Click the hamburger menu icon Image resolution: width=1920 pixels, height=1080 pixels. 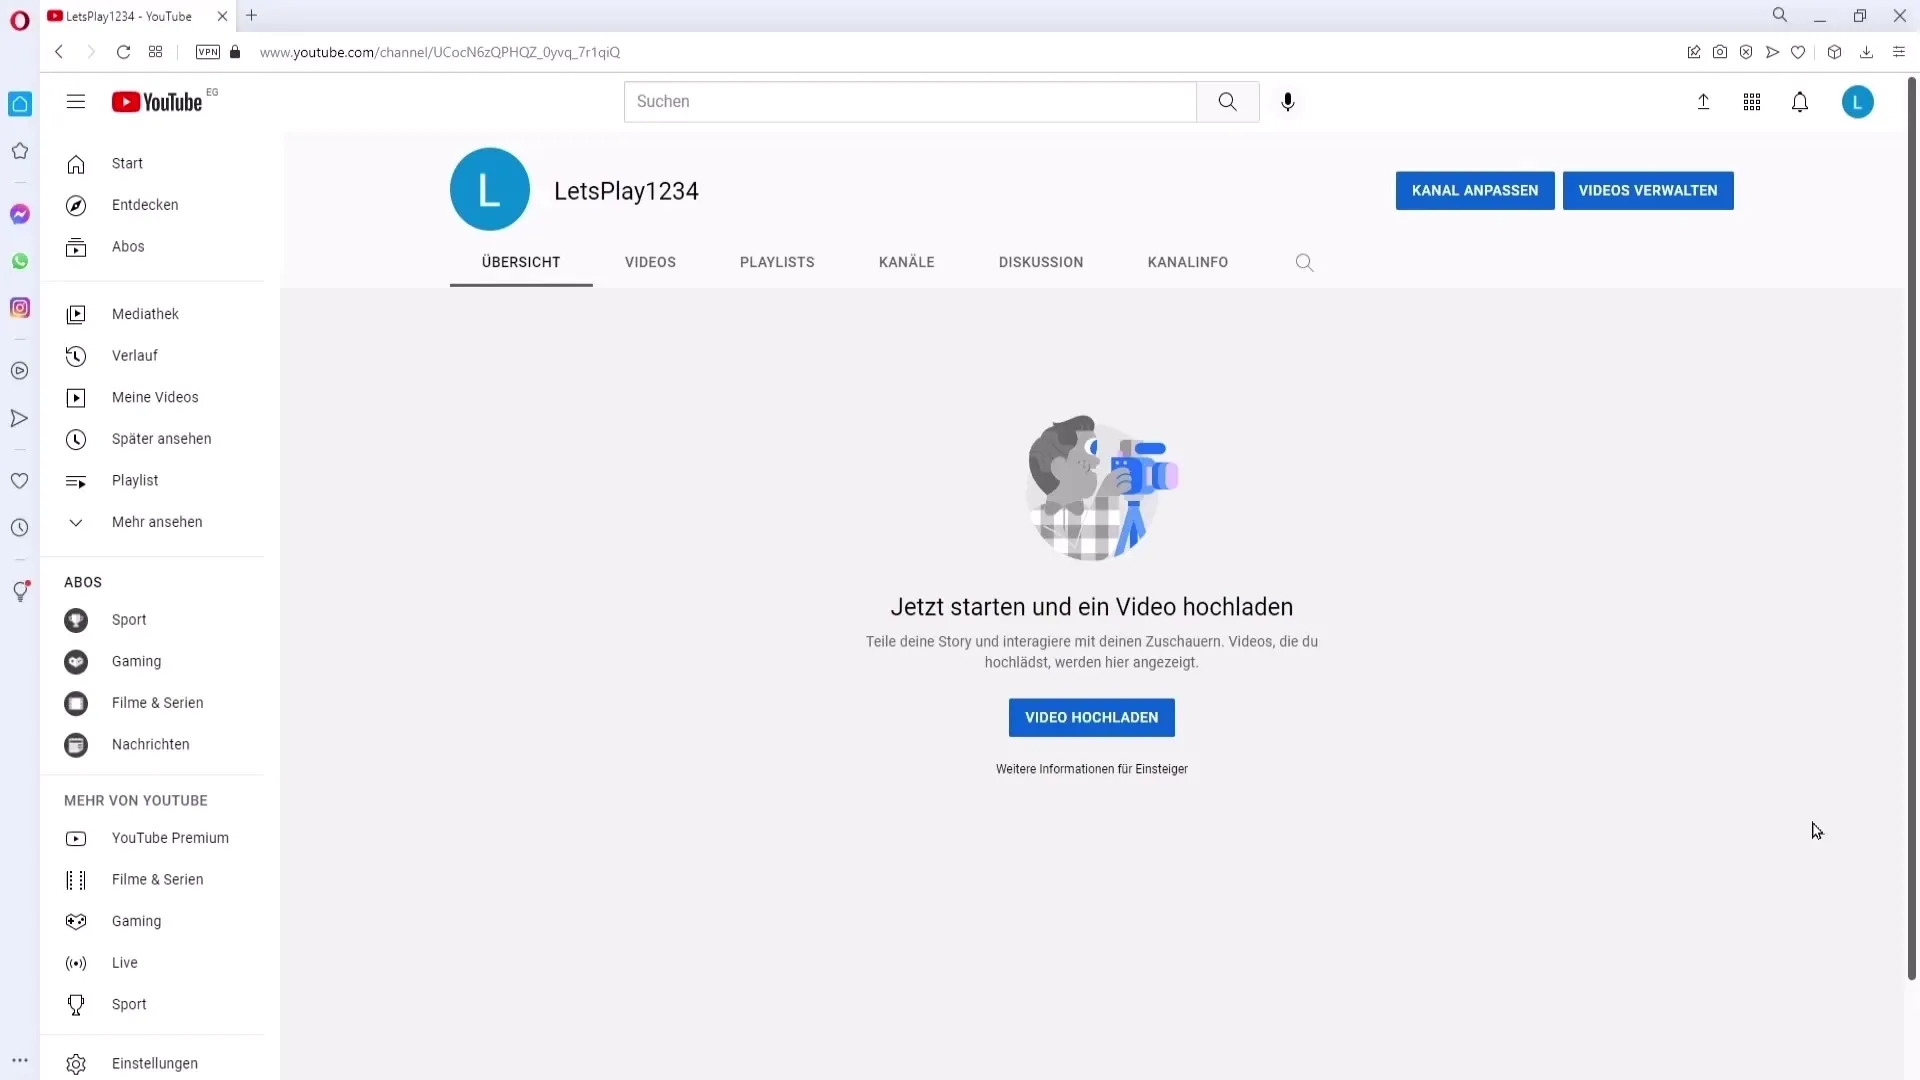pyautogui.click(x=75, y=102)
